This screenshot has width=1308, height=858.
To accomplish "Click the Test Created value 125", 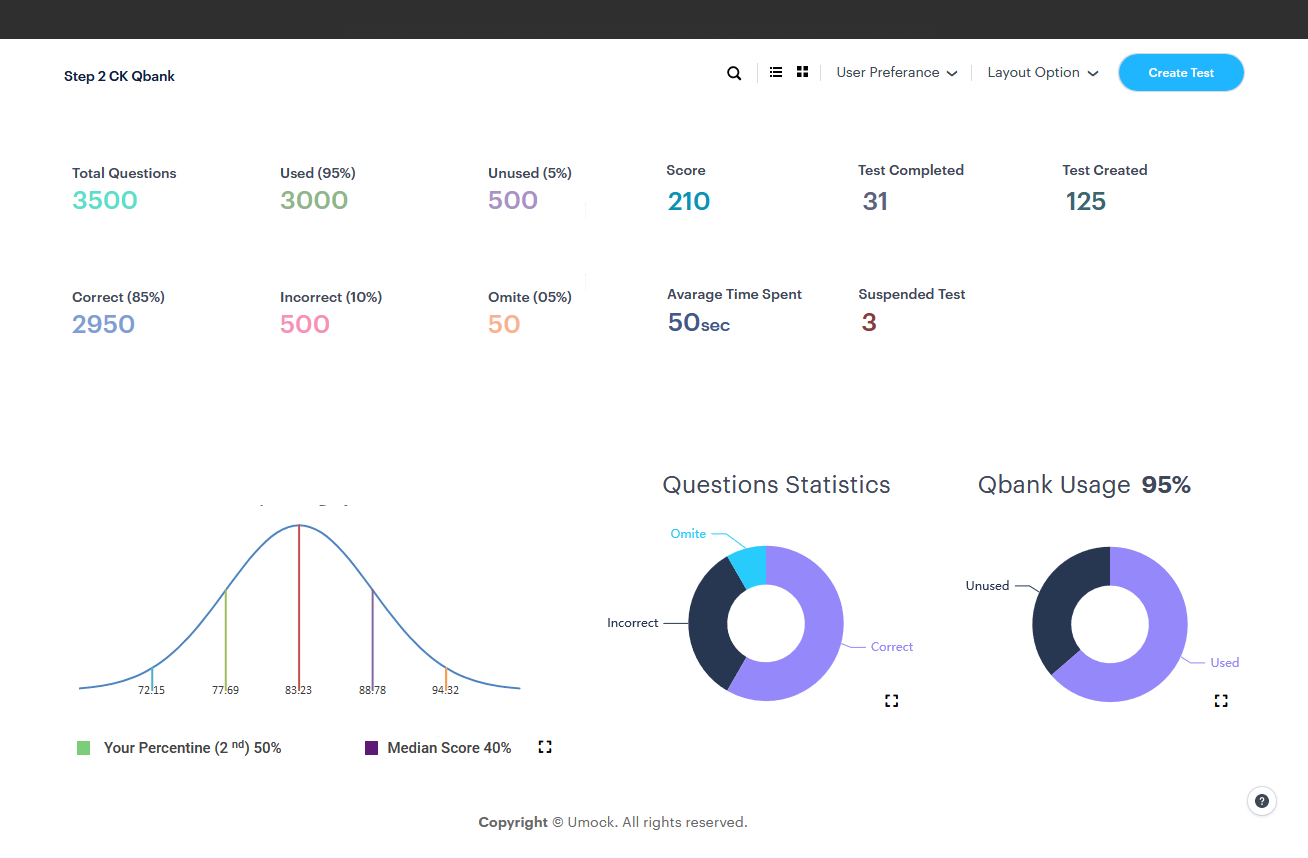I will 1086,201.
